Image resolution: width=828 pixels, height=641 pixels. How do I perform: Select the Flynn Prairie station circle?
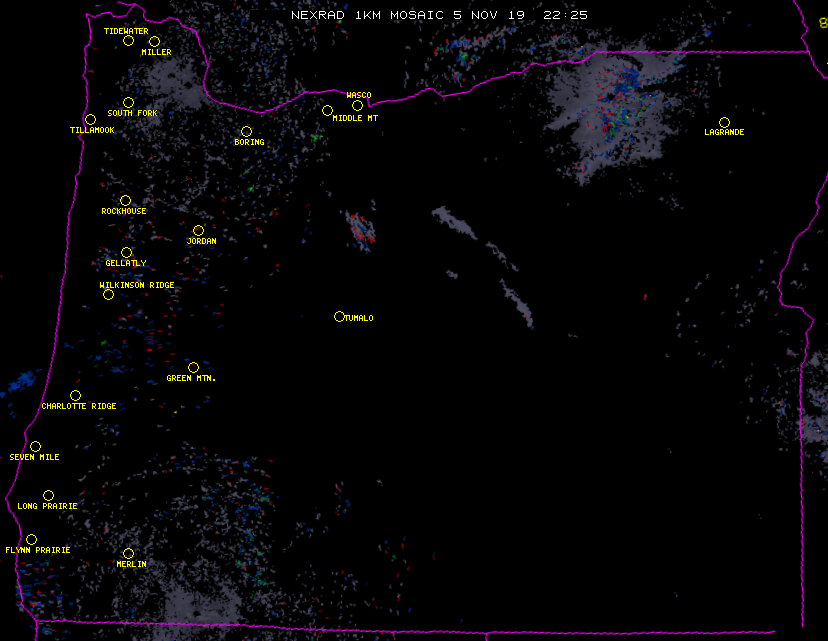pos(31,540)
